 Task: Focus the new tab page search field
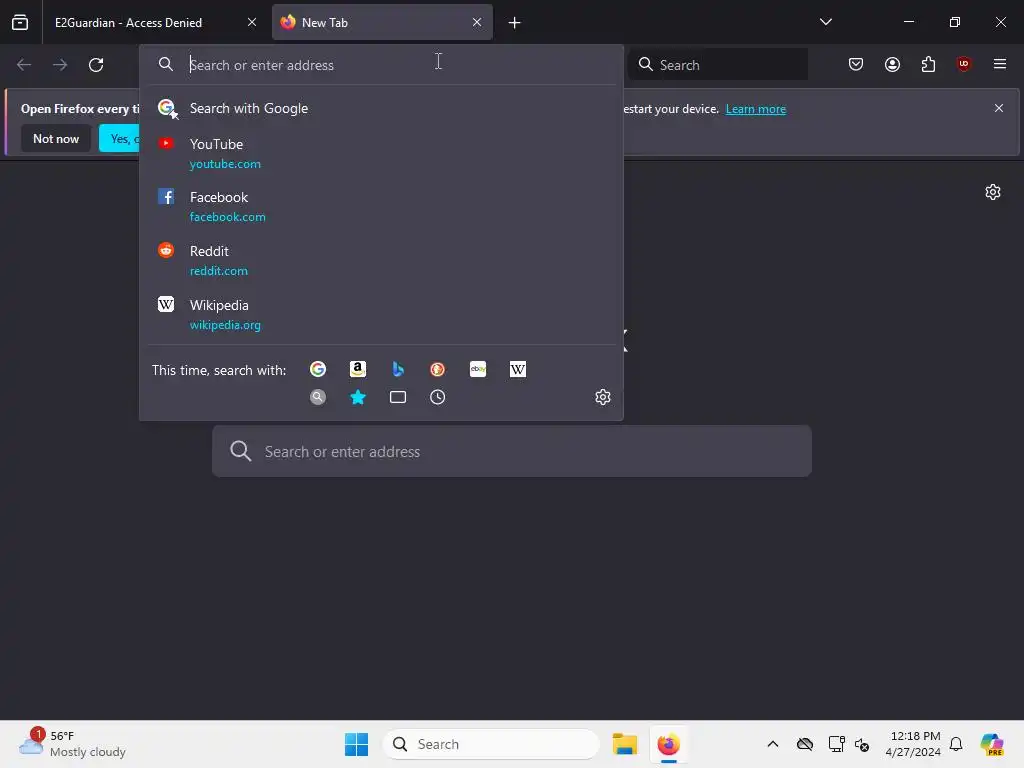click(x=512, y=451)
